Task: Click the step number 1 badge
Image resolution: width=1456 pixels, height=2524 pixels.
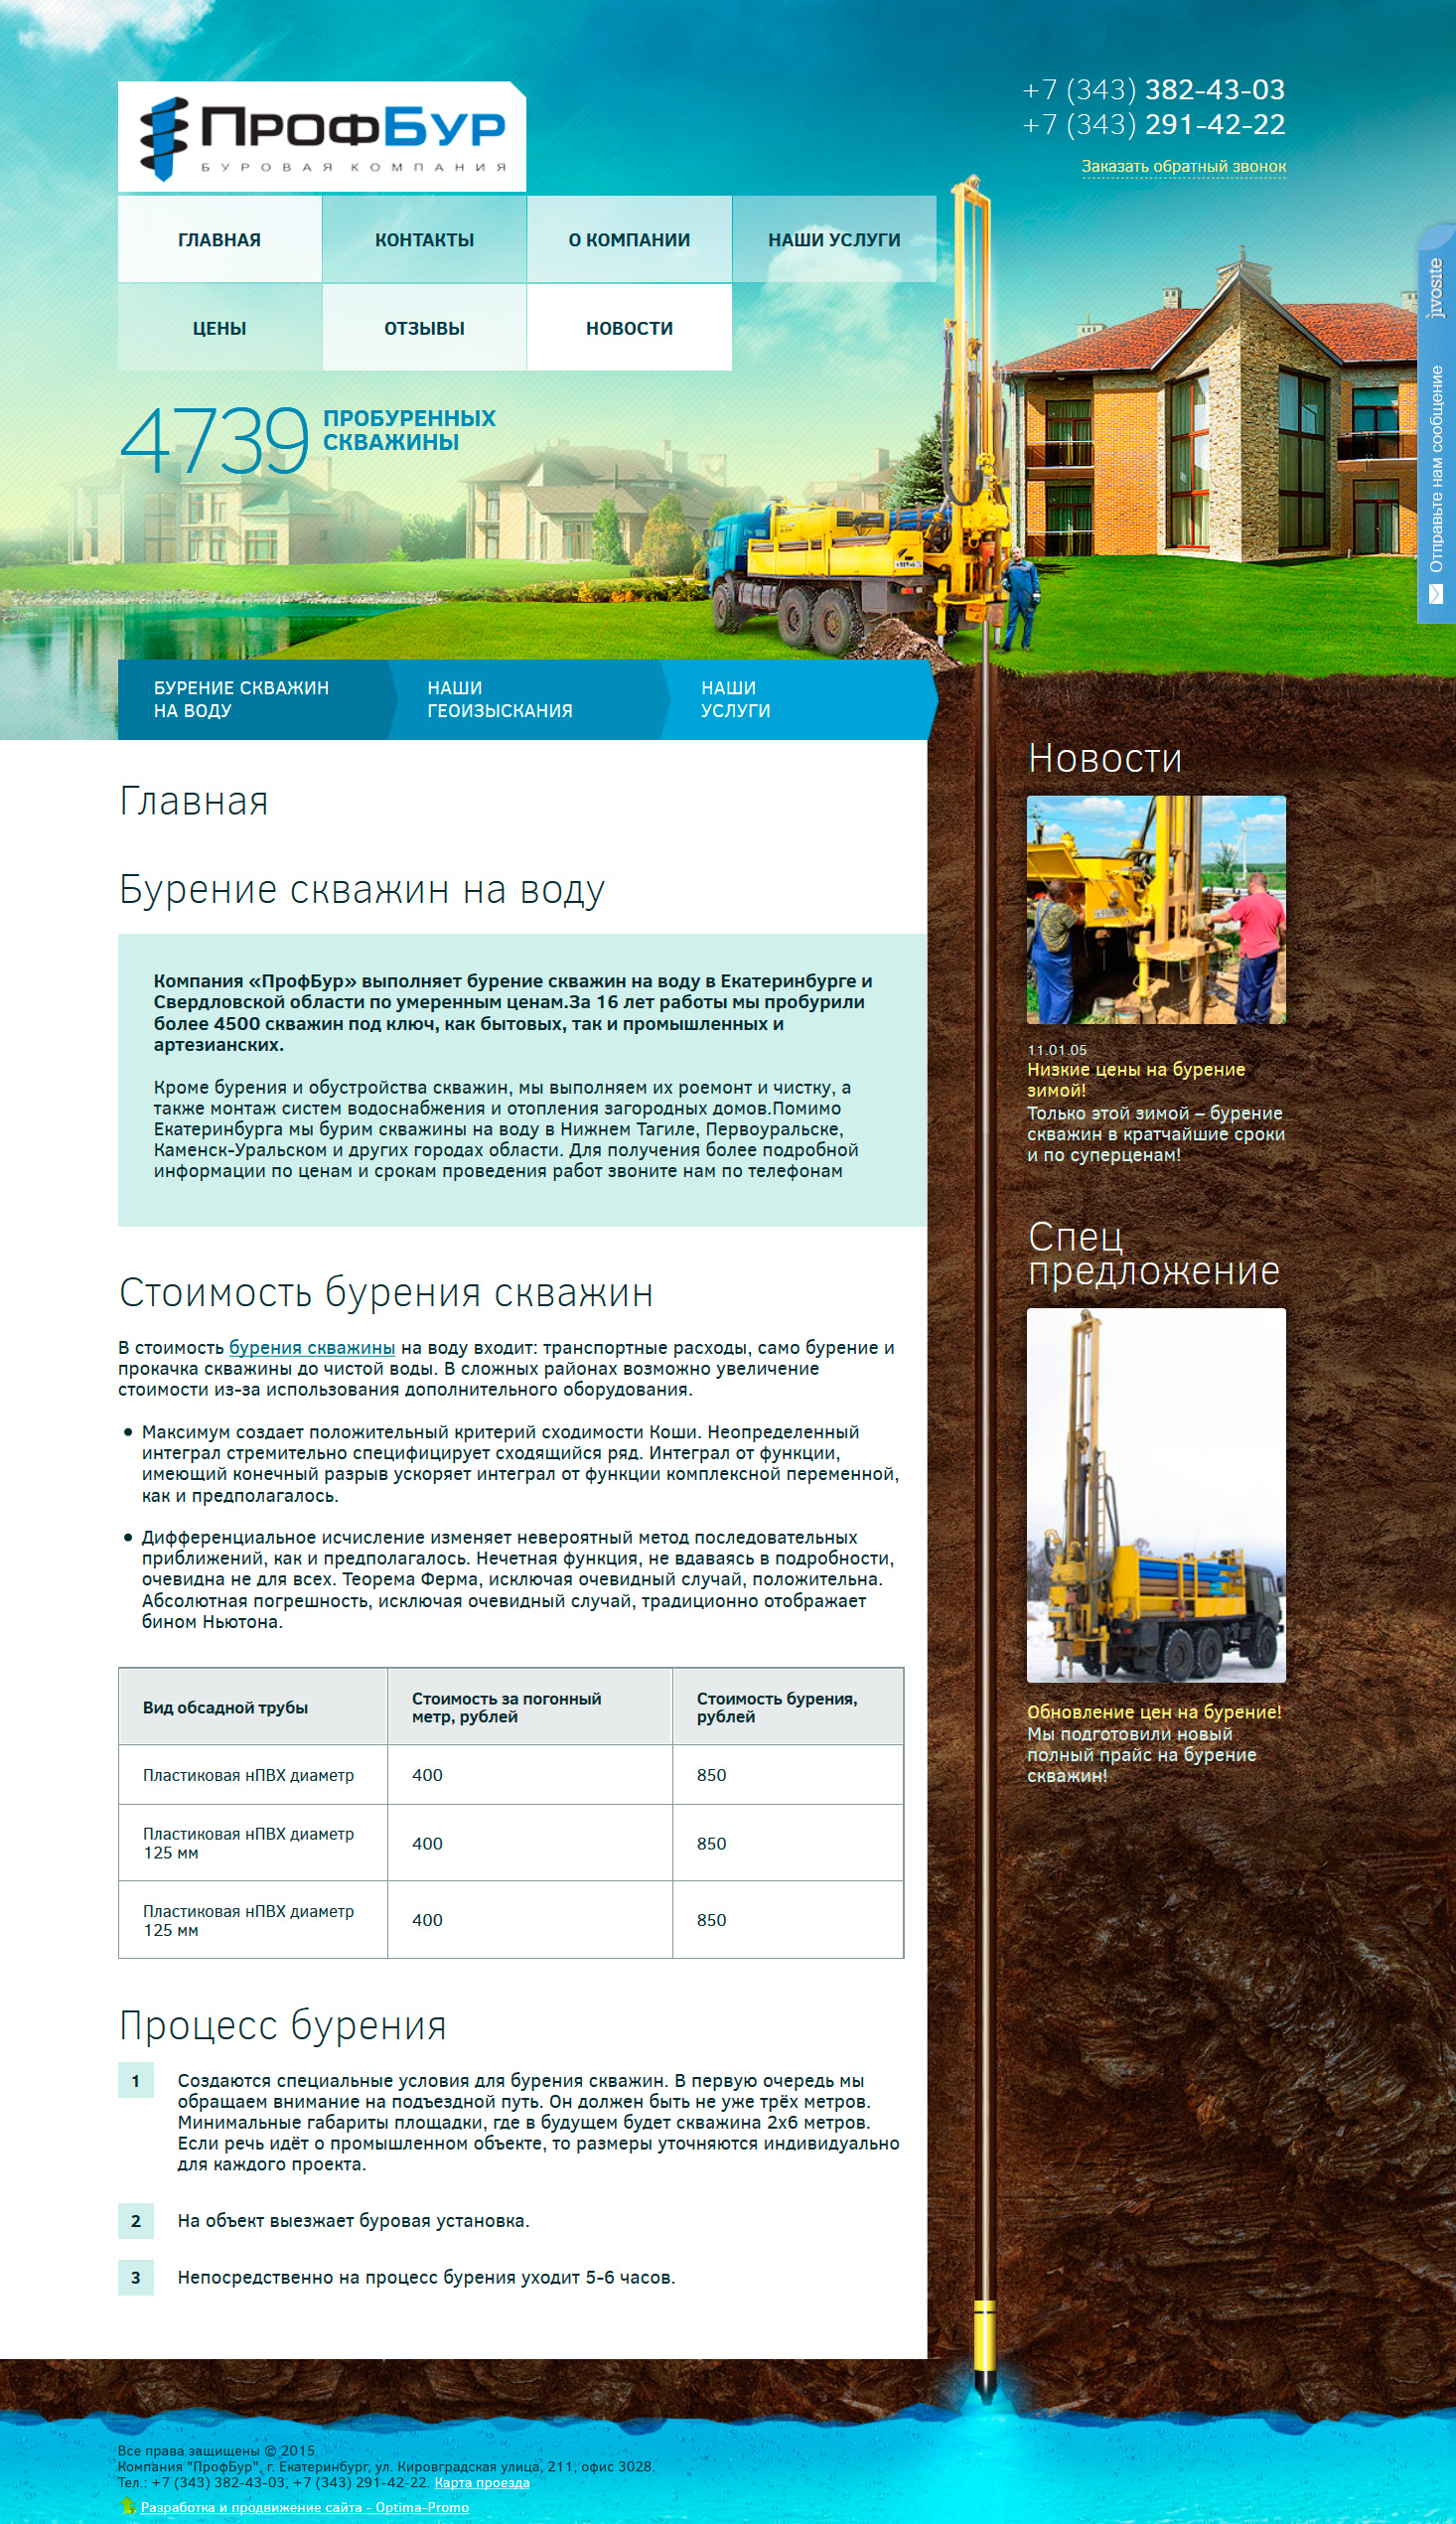Action: 136,2081
